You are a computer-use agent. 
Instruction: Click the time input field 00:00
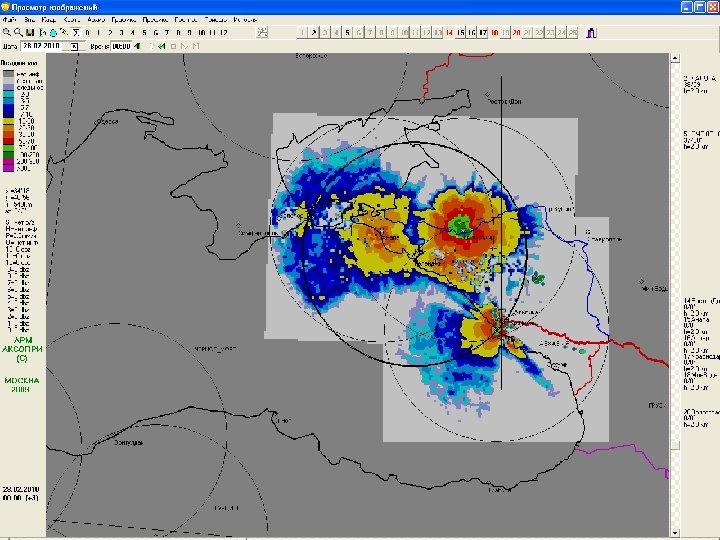pyautogui.click(x=122, y=46)
